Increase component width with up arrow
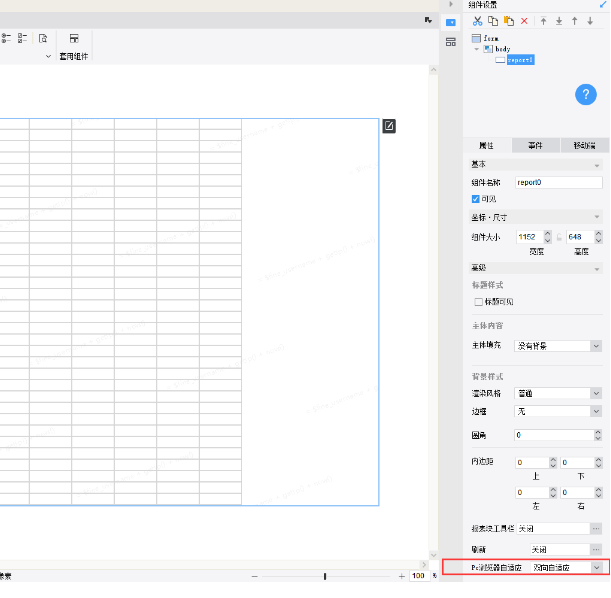Image resolution: width=611 pixels, height=598 pixels. pyautogui.click(x=547, y=234)
